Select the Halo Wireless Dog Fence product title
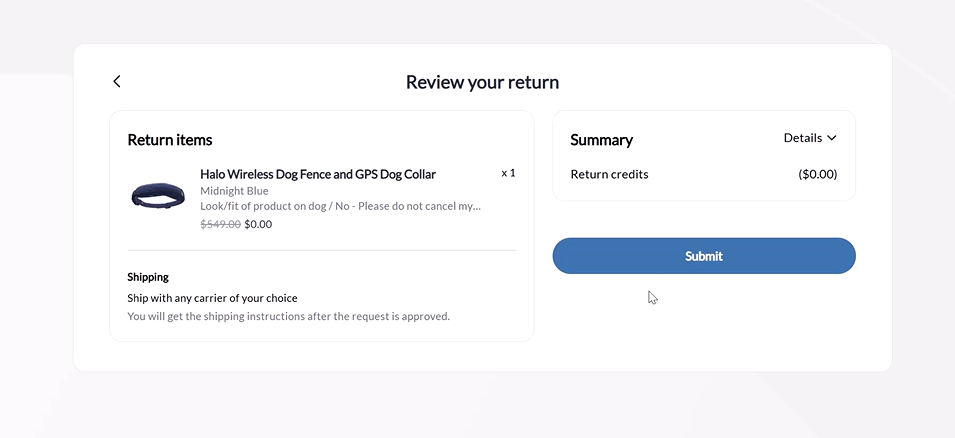This screenshot has height=438, width=955. tap(318, 174)
